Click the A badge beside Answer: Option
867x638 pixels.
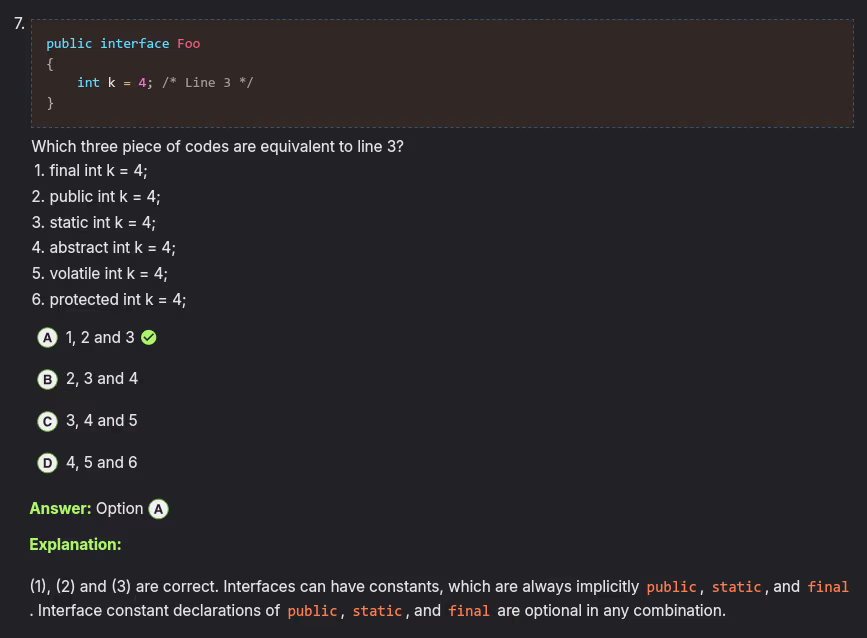(x=158, y=509)
